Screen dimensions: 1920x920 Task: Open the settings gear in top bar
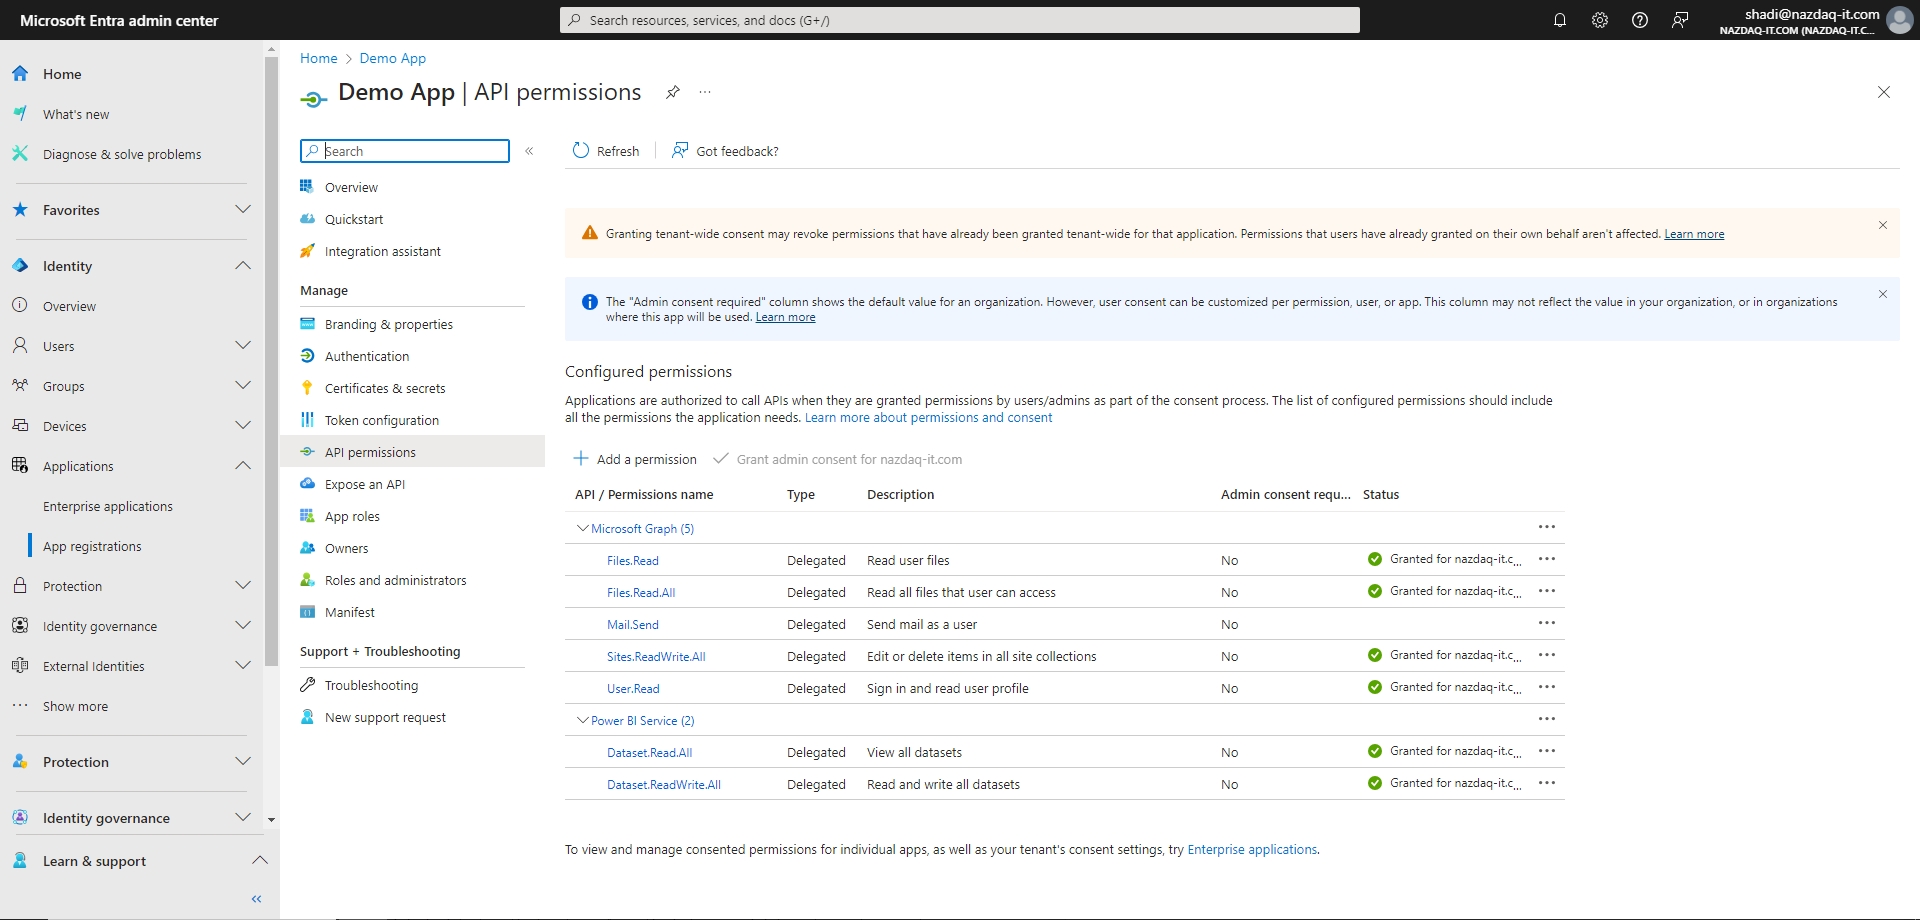tap(1599, 20)
